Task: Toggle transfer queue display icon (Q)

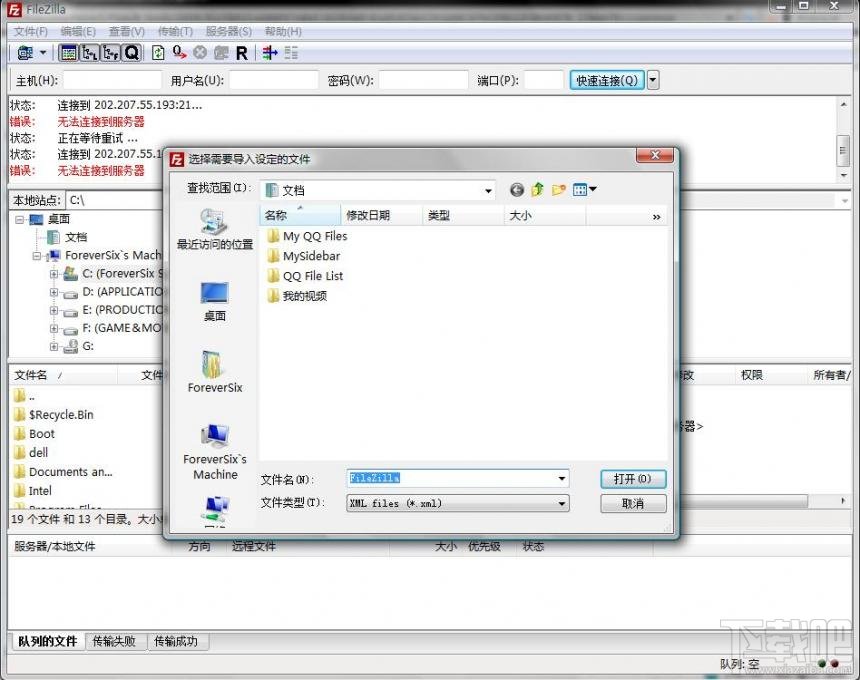Action: [132, 53]
